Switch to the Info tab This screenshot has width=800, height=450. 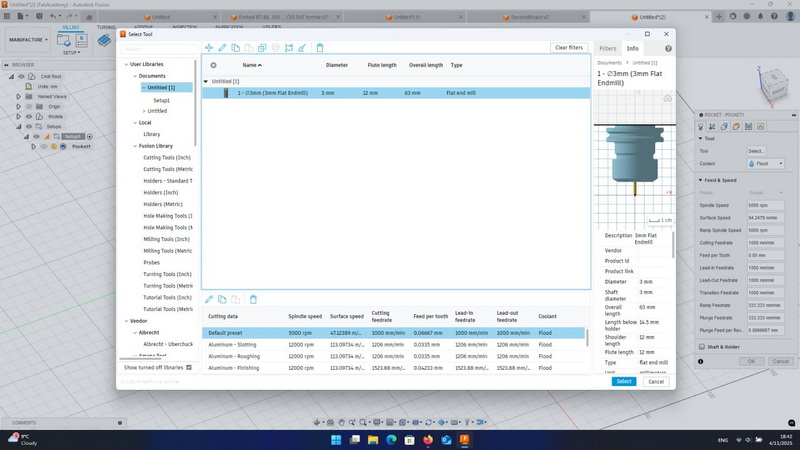[x=633, y=48]
